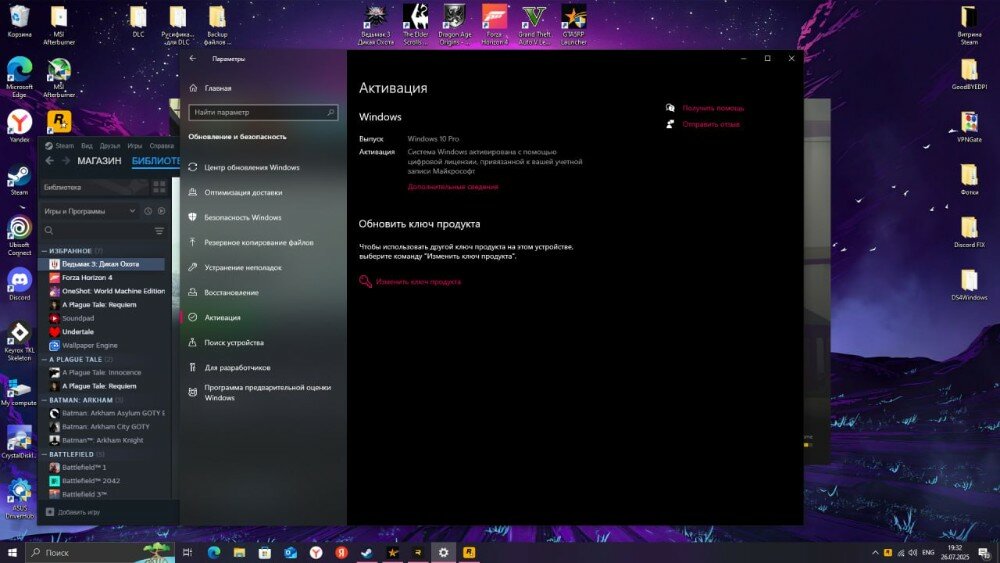Open Поиск устройства section
The height and width of the screenshot is (563, 1000).
coord(233,342)
